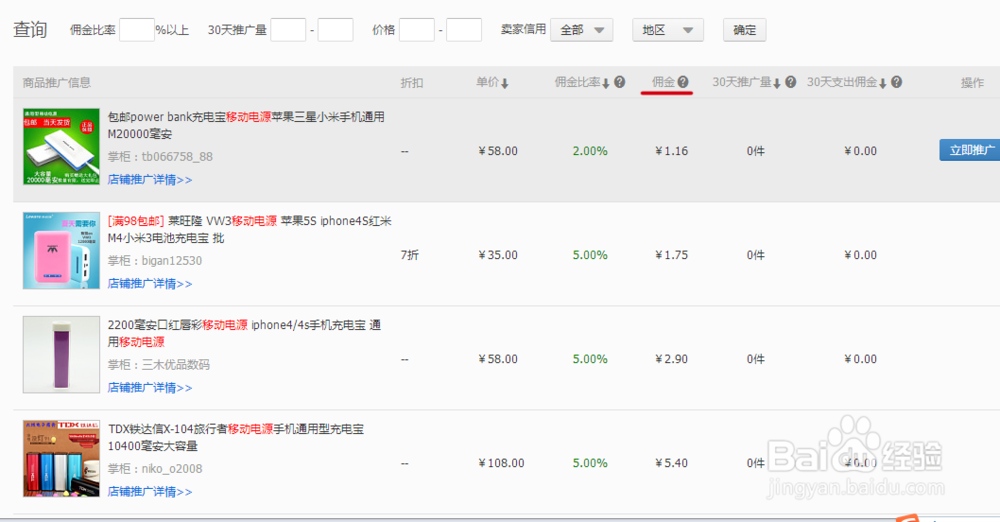Focus the 佣金比率 percentage input field
The width and height of the screenshot is (1000, 522).
tap(137, 30)
